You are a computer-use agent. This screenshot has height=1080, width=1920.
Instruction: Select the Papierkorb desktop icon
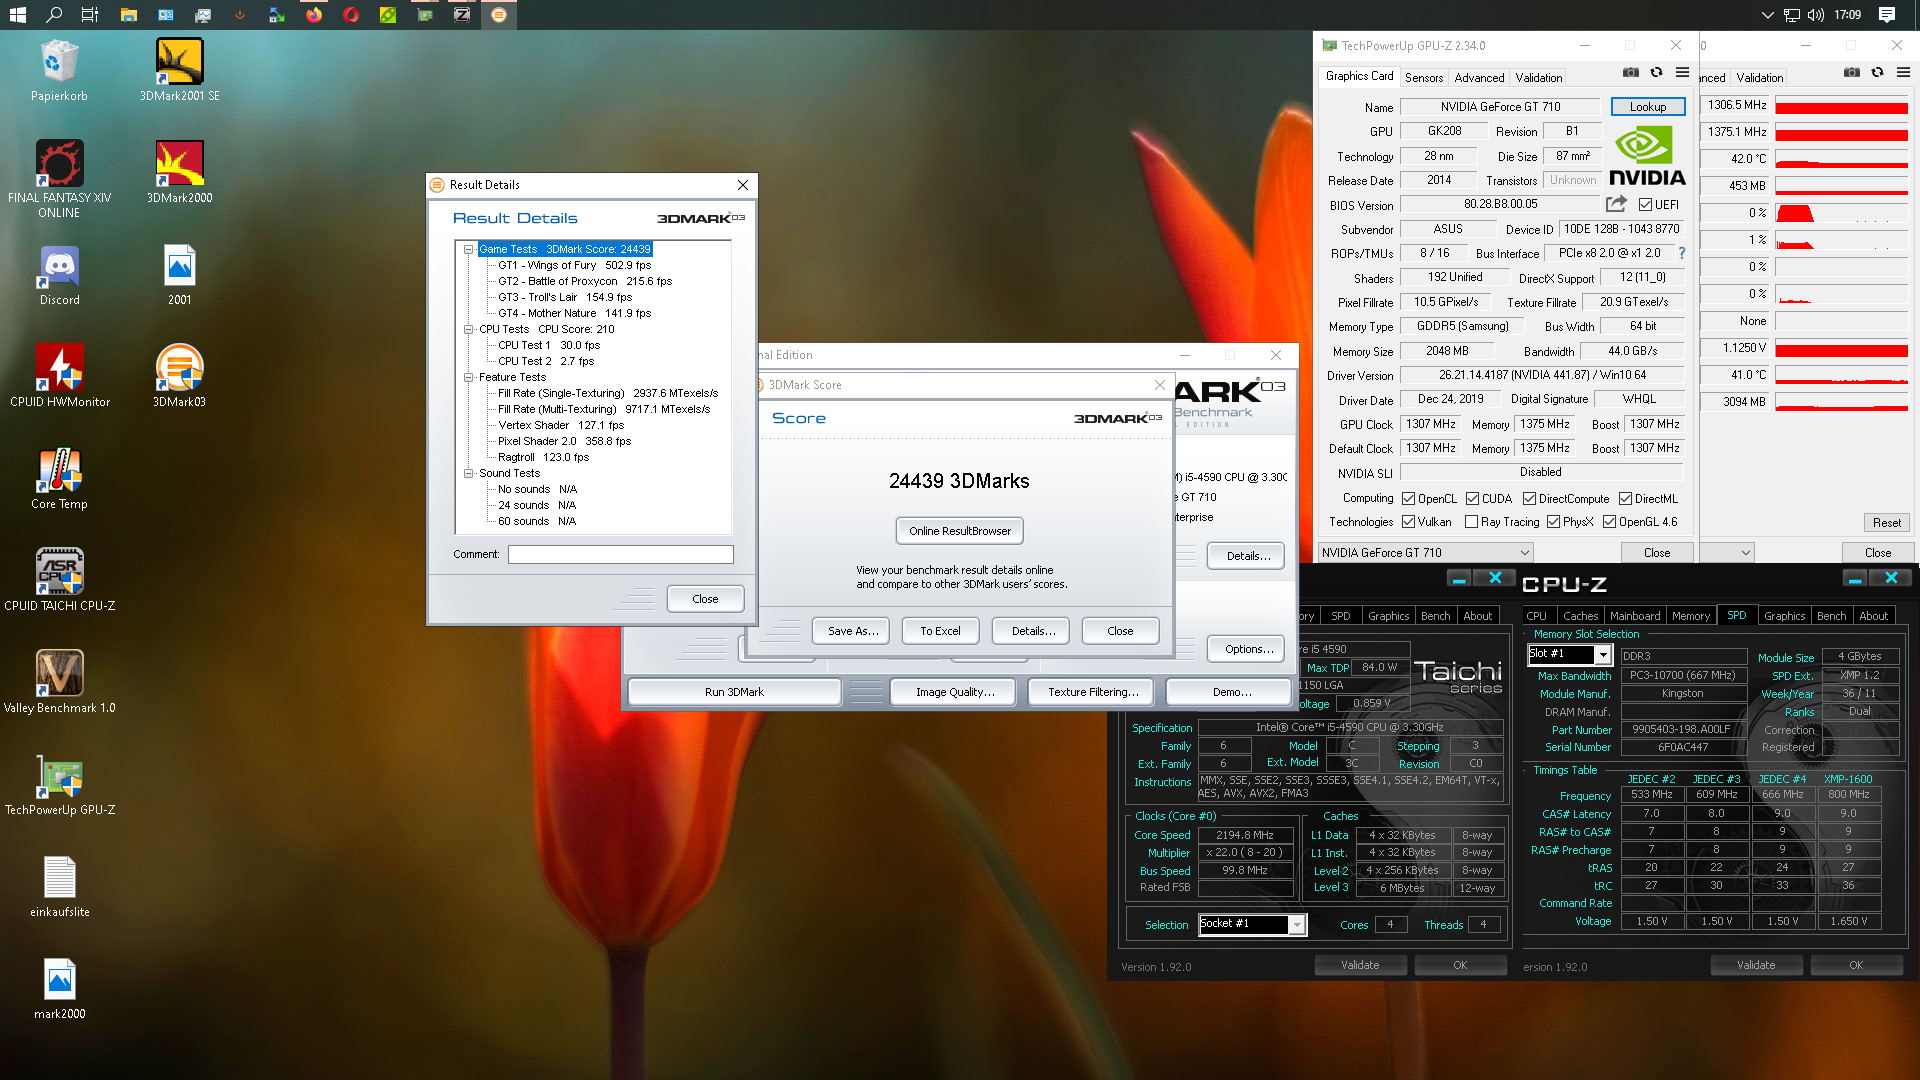point(59,70)
